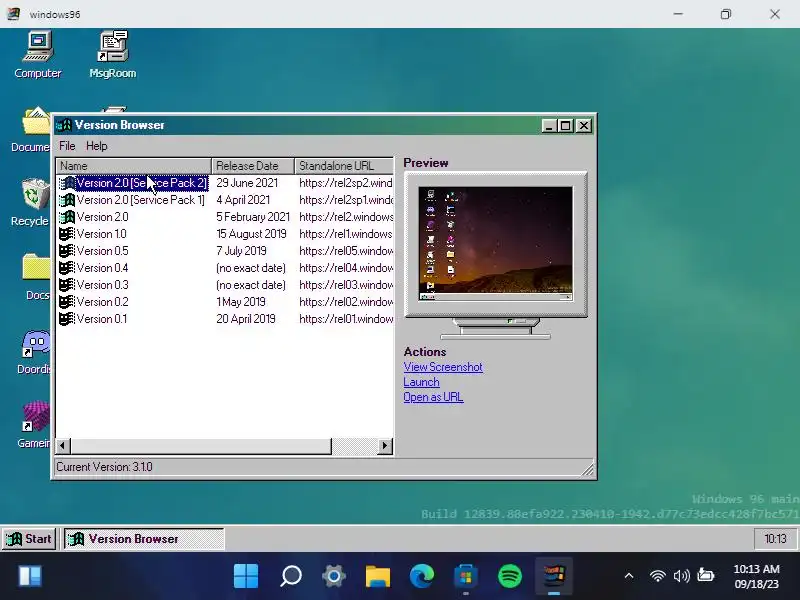
Task: Click the 29 June 2021 date cell
Action: coord(247,183)
